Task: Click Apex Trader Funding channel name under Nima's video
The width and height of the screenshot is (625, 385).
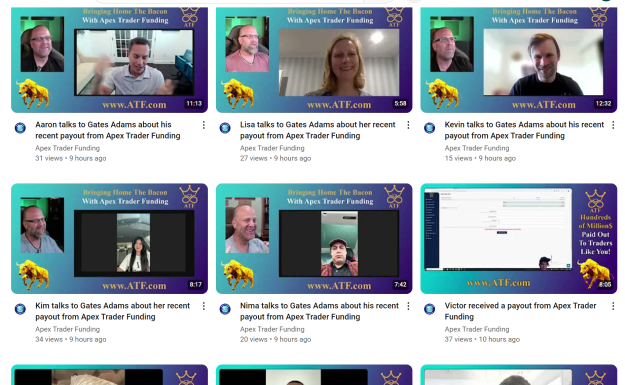Action: (272, 329)
